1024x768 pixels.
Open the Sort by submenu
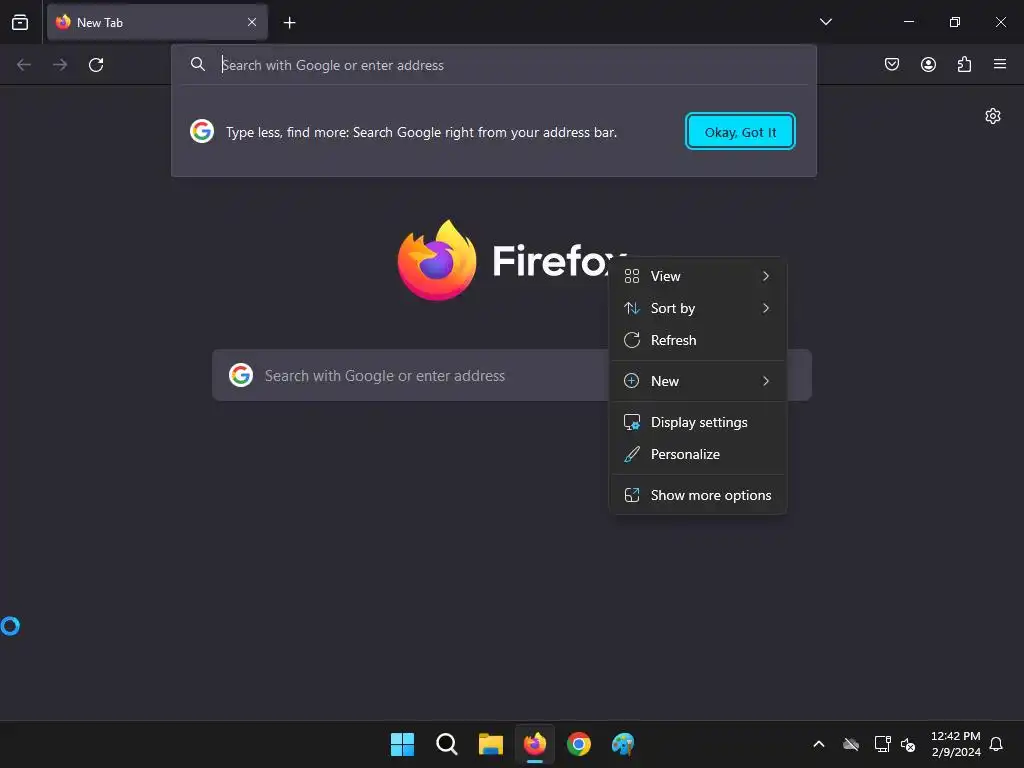point(697,308)
